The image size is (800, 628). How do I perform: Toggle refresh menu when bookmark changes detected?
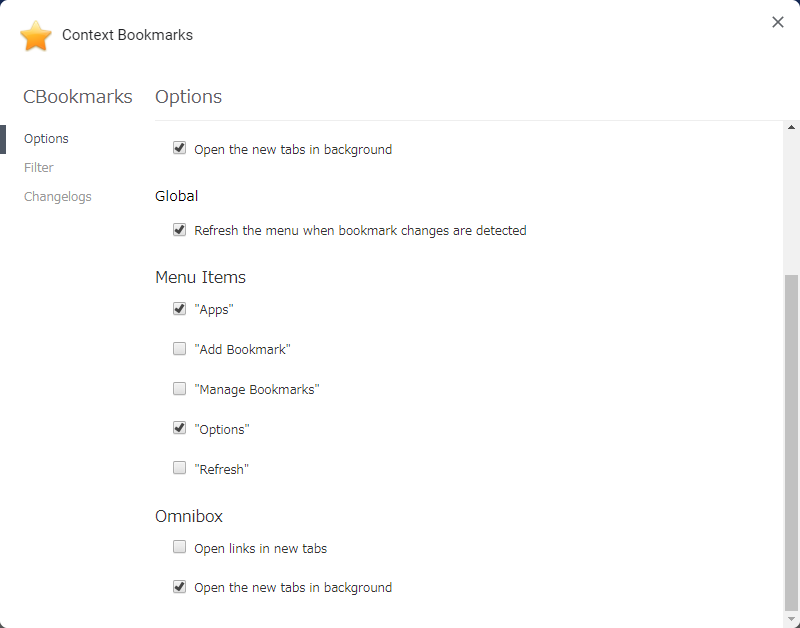(179, 230)
